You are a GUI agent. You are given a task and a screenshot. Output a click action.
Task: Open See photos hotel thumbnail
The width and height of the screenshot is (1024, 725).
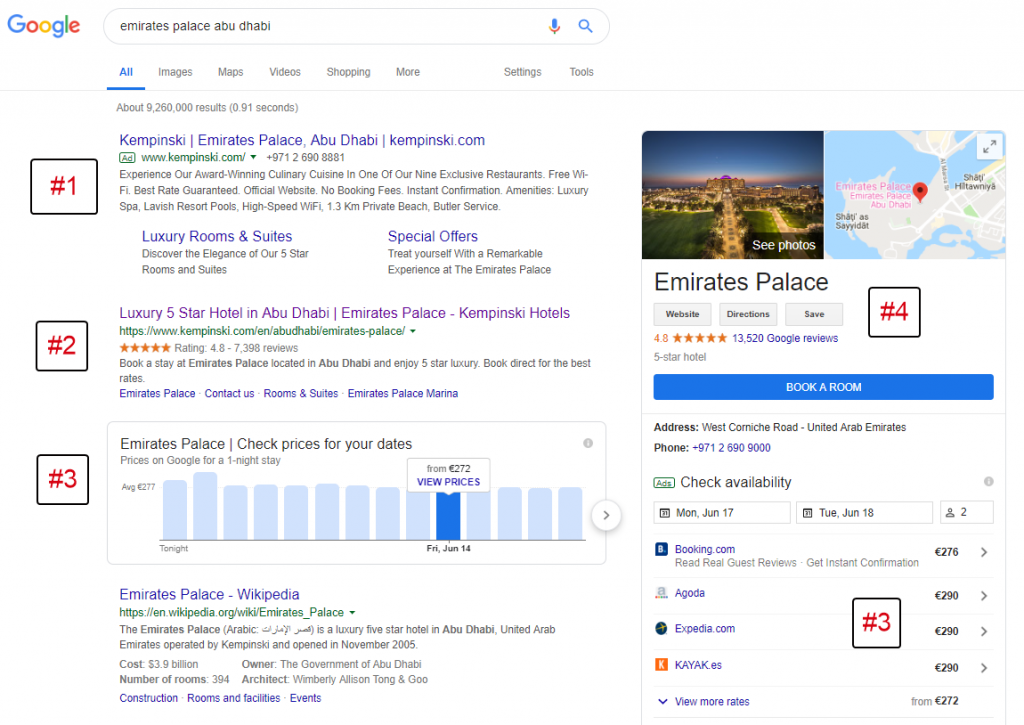[733, 195]
